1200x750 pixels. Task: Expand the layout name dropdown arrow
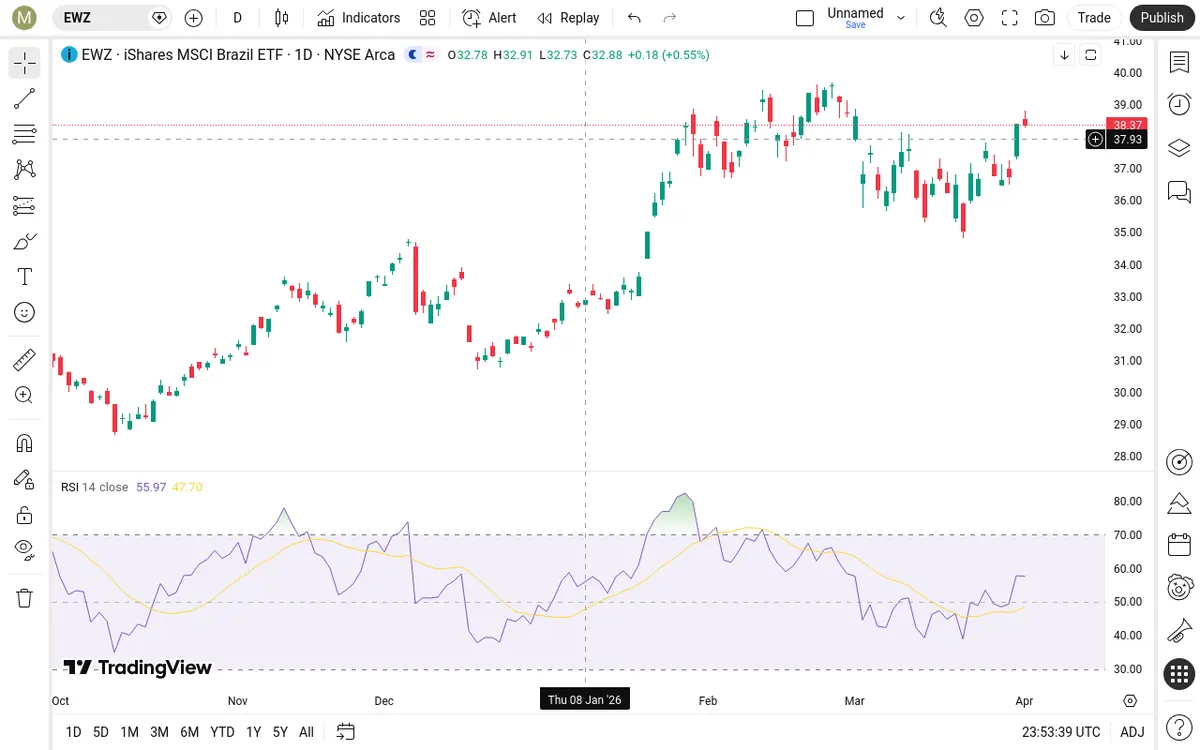pyautogui.click(x=901, y=18)
